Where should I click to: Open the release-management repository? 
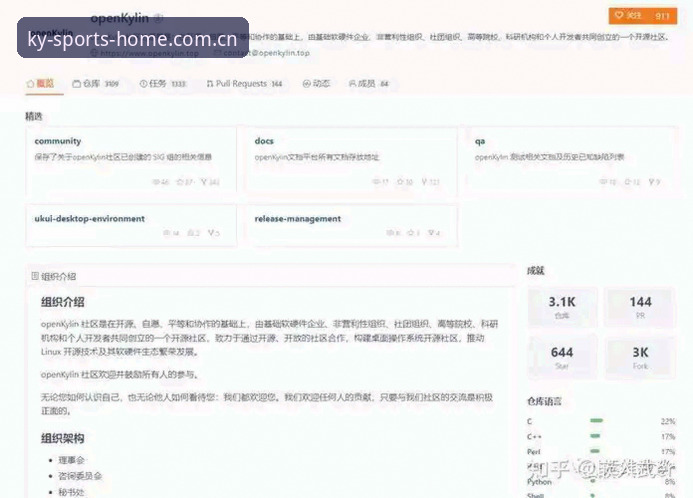pyautogui.click(x=298, y=219)
